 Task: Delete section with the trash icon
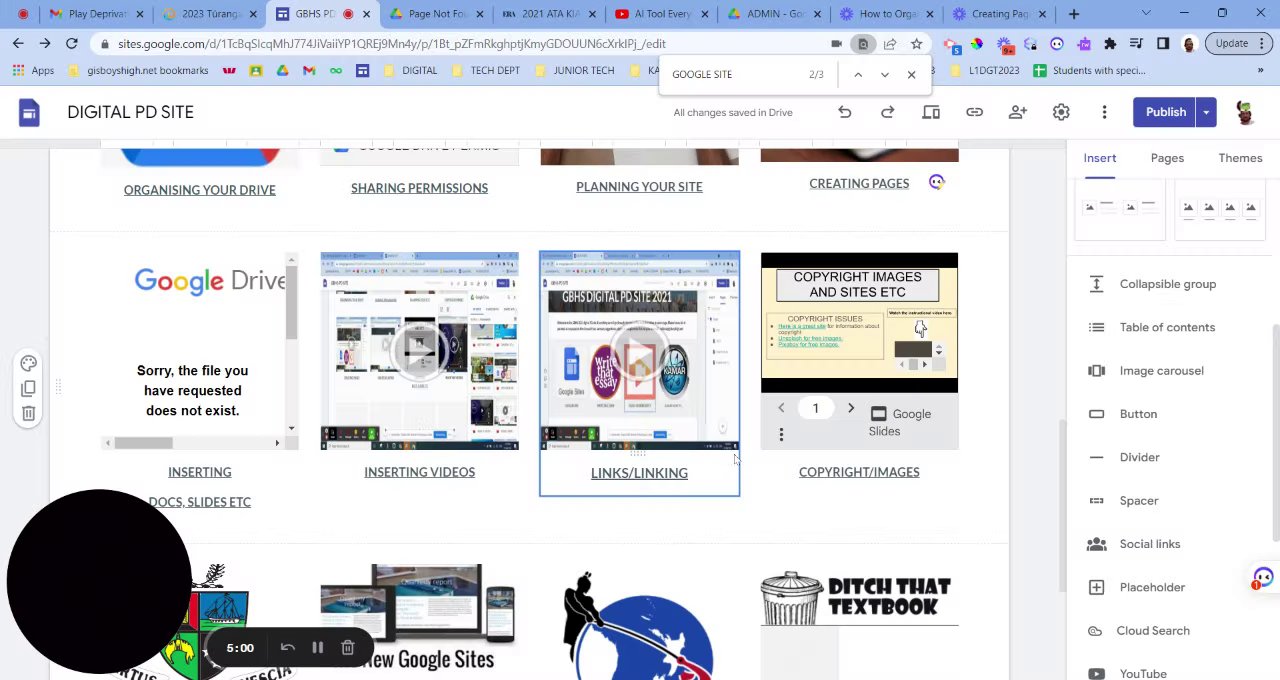[28, 413]
